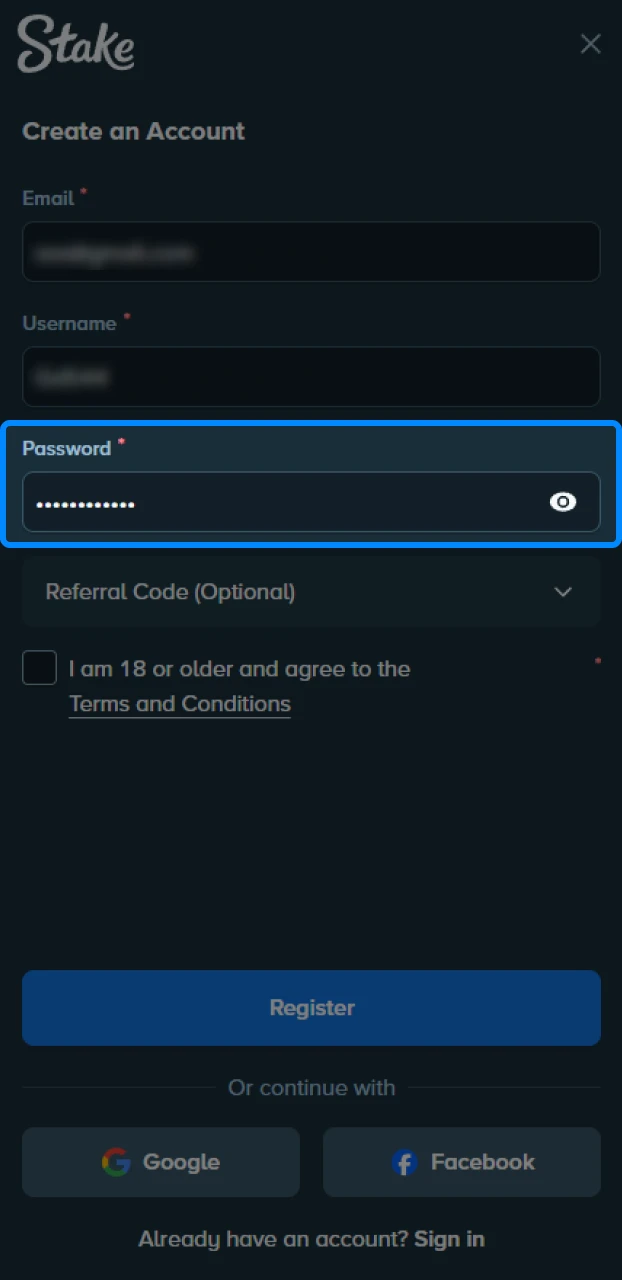The height and width of the screenshot is (1280, 622).
Task: Enable the Terms and Conditions checkbox
Action: (x=39, y=667)
